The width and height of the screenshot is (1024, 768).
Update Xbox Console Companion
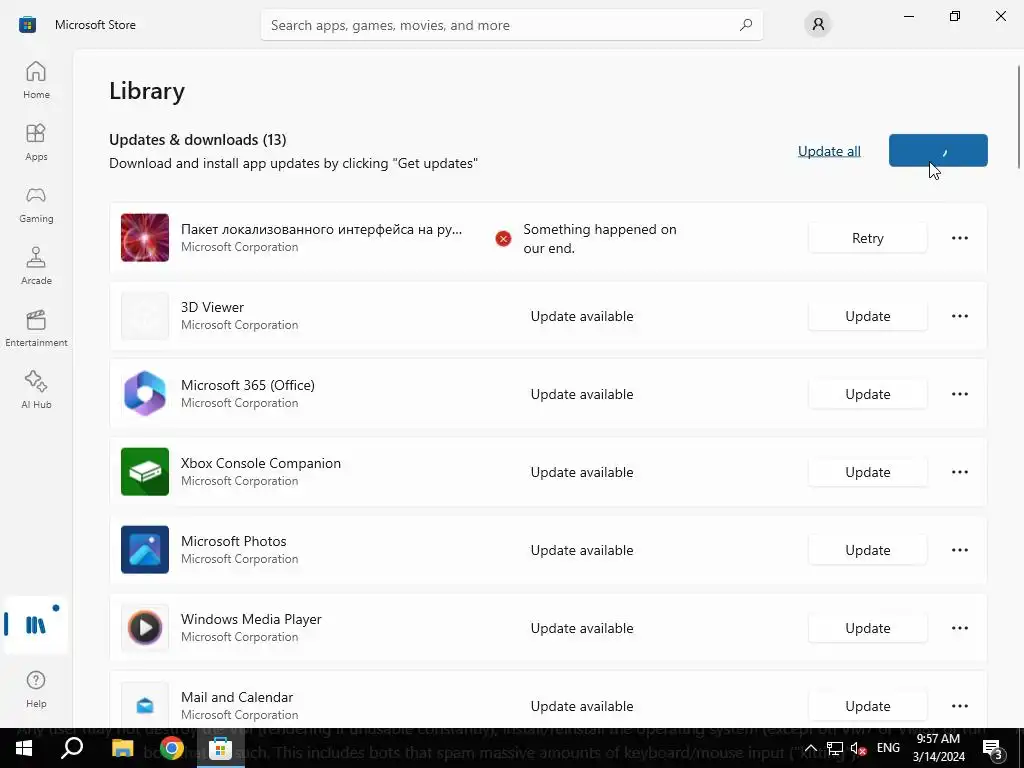(867, 472)
